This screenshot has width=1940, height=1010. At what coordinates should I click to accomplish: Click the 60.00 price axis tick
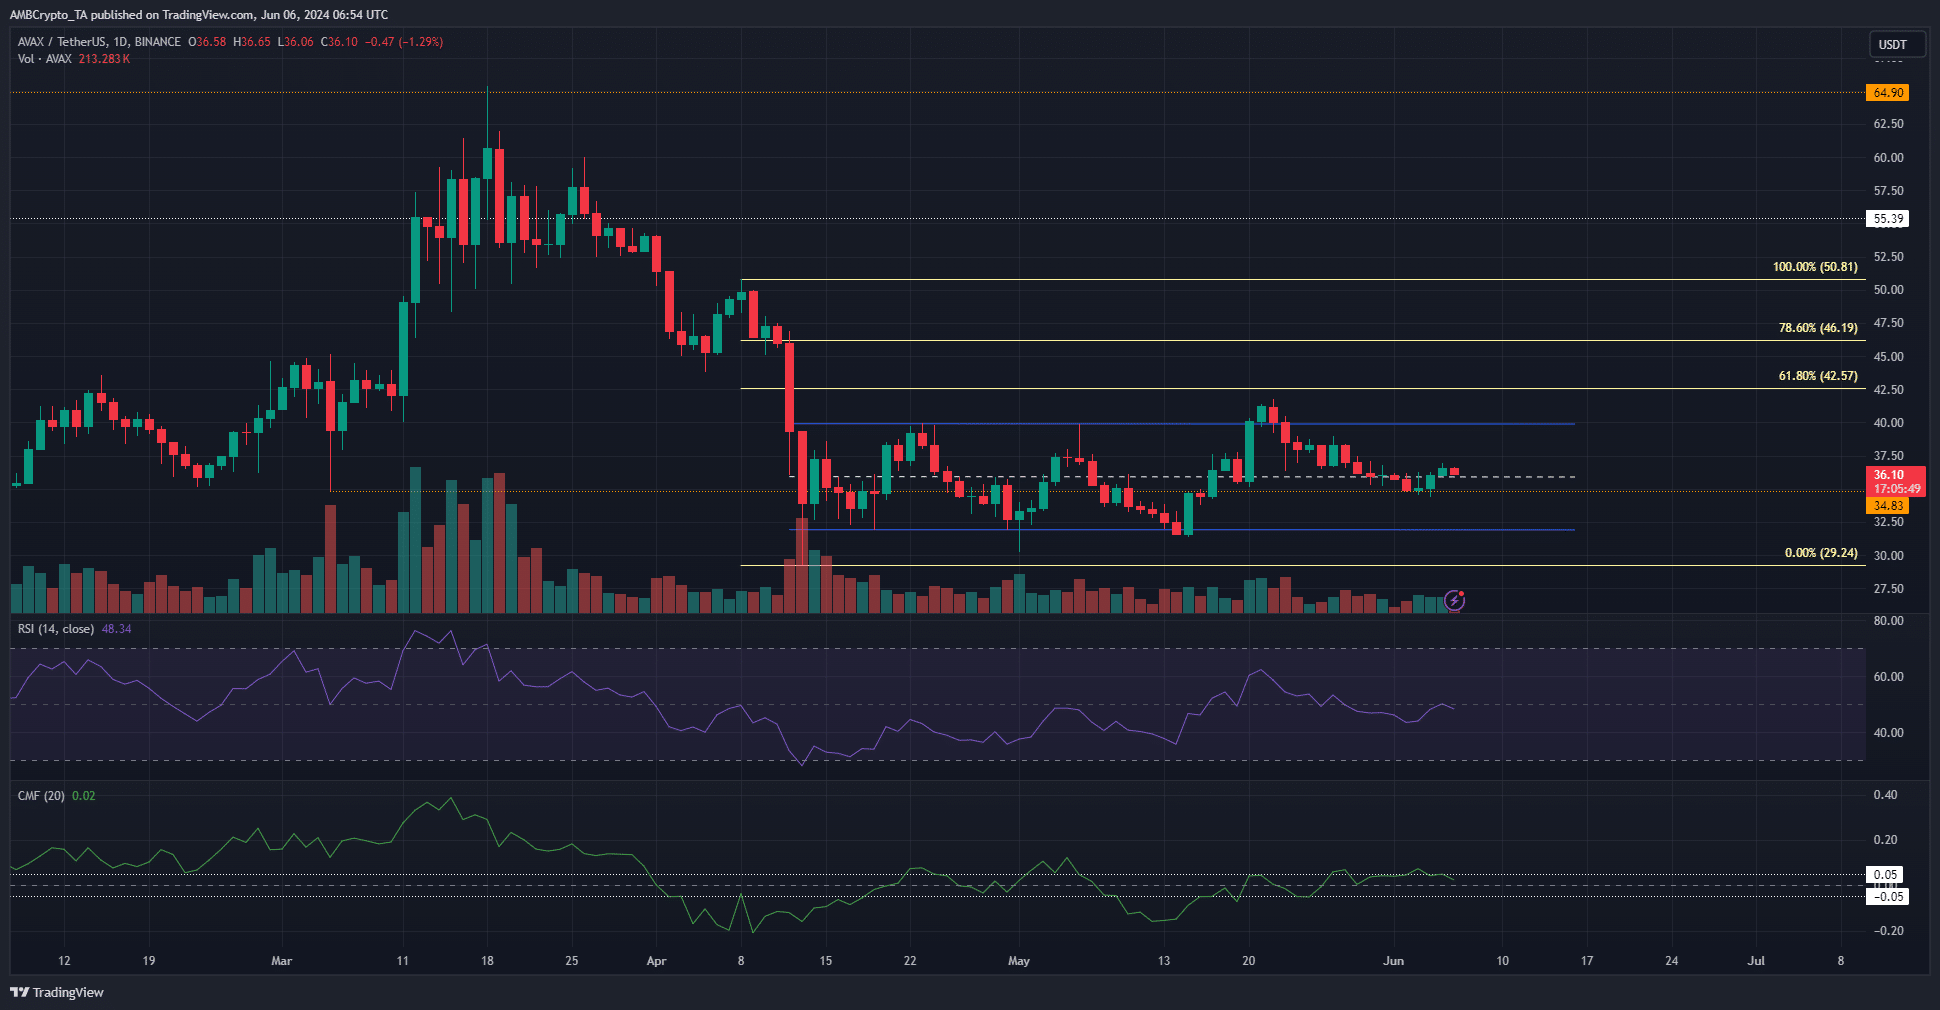coord(1888,158)
